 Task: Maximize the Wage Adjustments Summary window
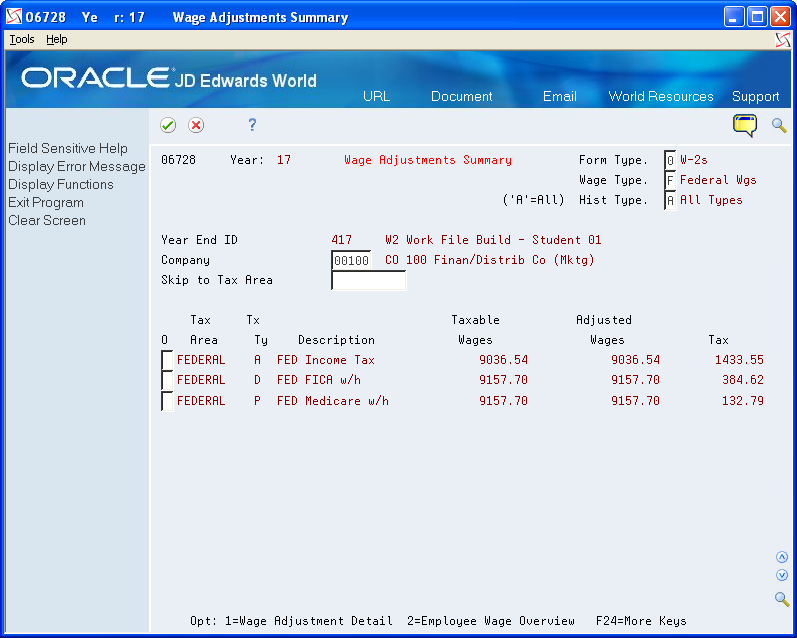[757, 17]
